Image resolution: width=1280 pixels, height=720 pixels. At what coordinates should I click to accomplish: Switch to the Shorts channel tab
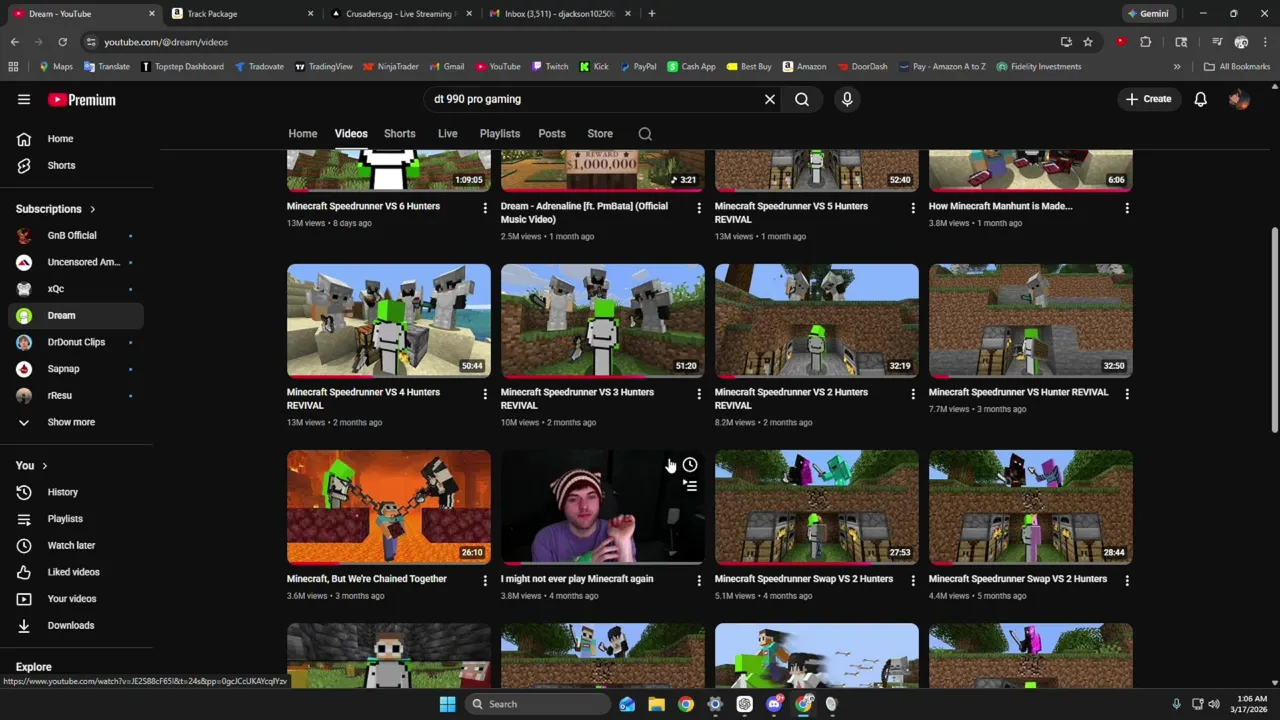(x=400, y=134)
